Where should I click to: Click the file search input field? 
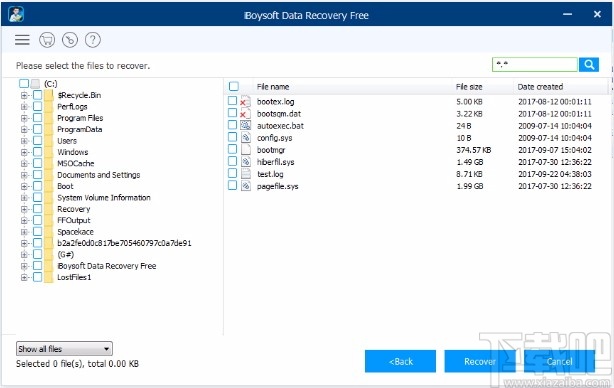click(x=535, y=64)
